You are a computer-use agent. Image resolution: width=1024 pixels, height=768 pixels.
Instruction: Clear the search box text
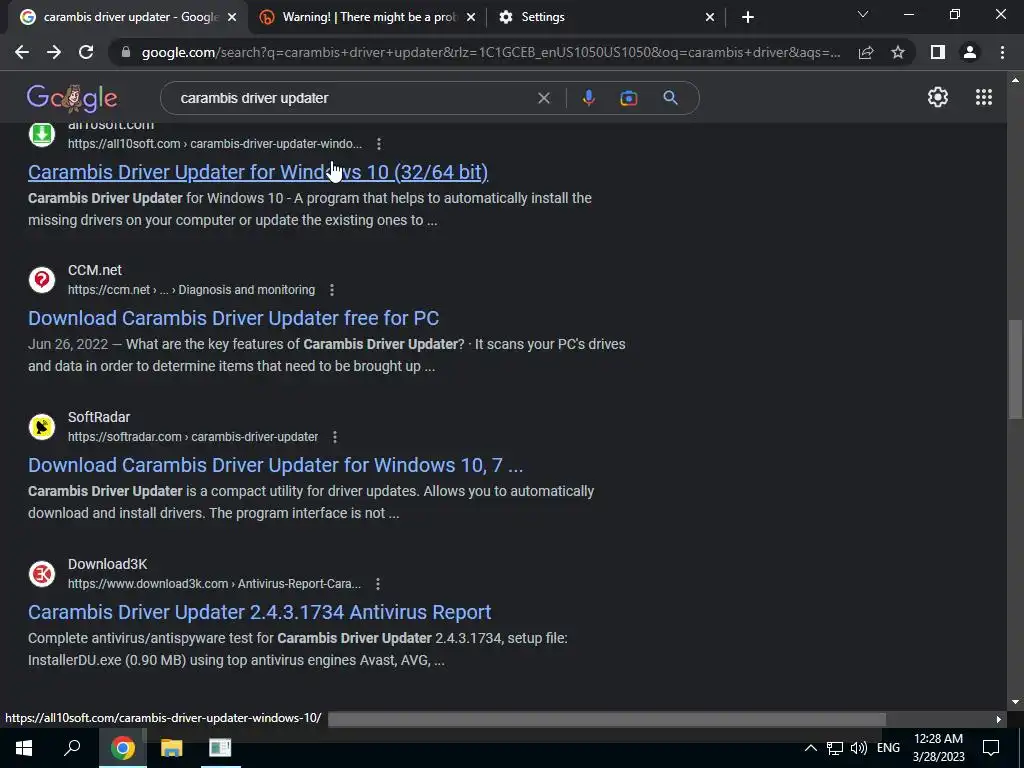tap(543, 98)
